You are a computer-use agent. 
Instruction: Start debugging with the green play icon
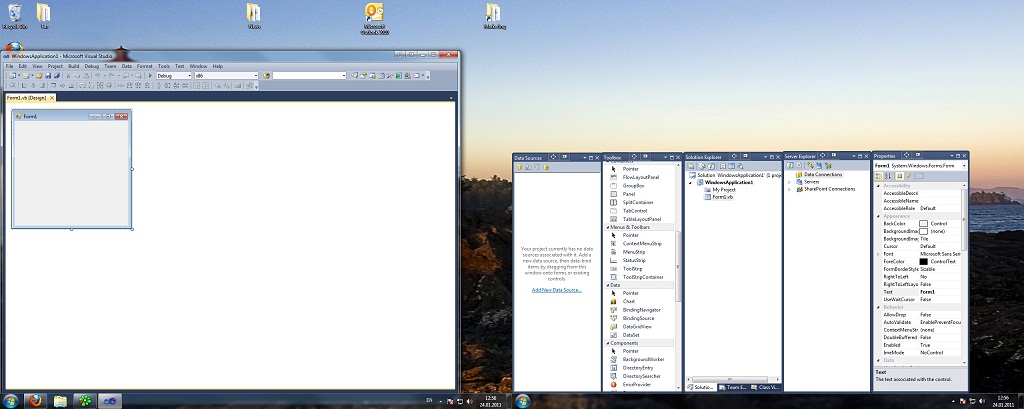pyautogui.click(x=150, y=76)
